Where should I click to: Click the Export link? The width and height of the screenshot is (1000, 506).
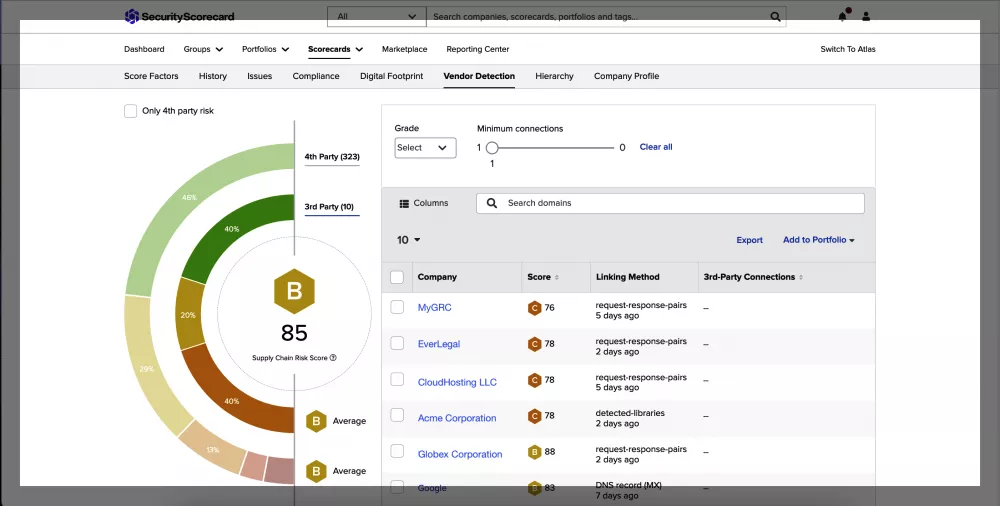click(x=749, y=241)
